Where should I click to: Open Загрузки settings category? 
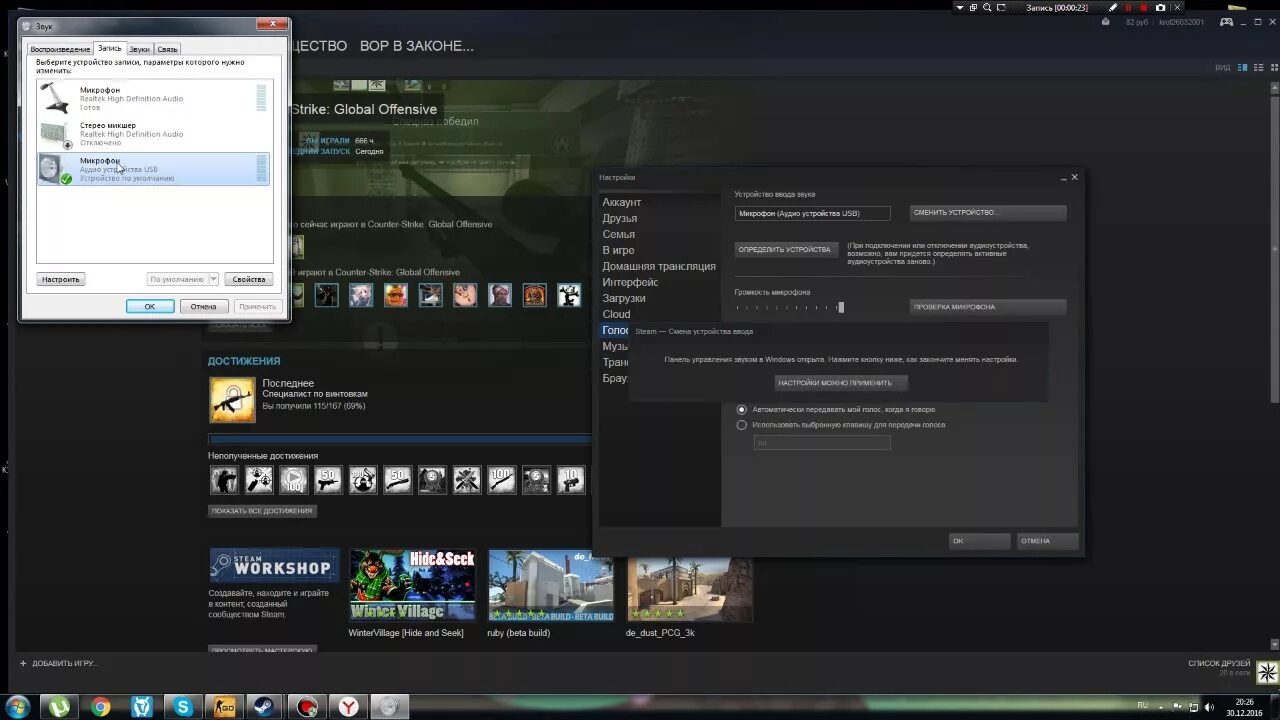coord(624,298)
